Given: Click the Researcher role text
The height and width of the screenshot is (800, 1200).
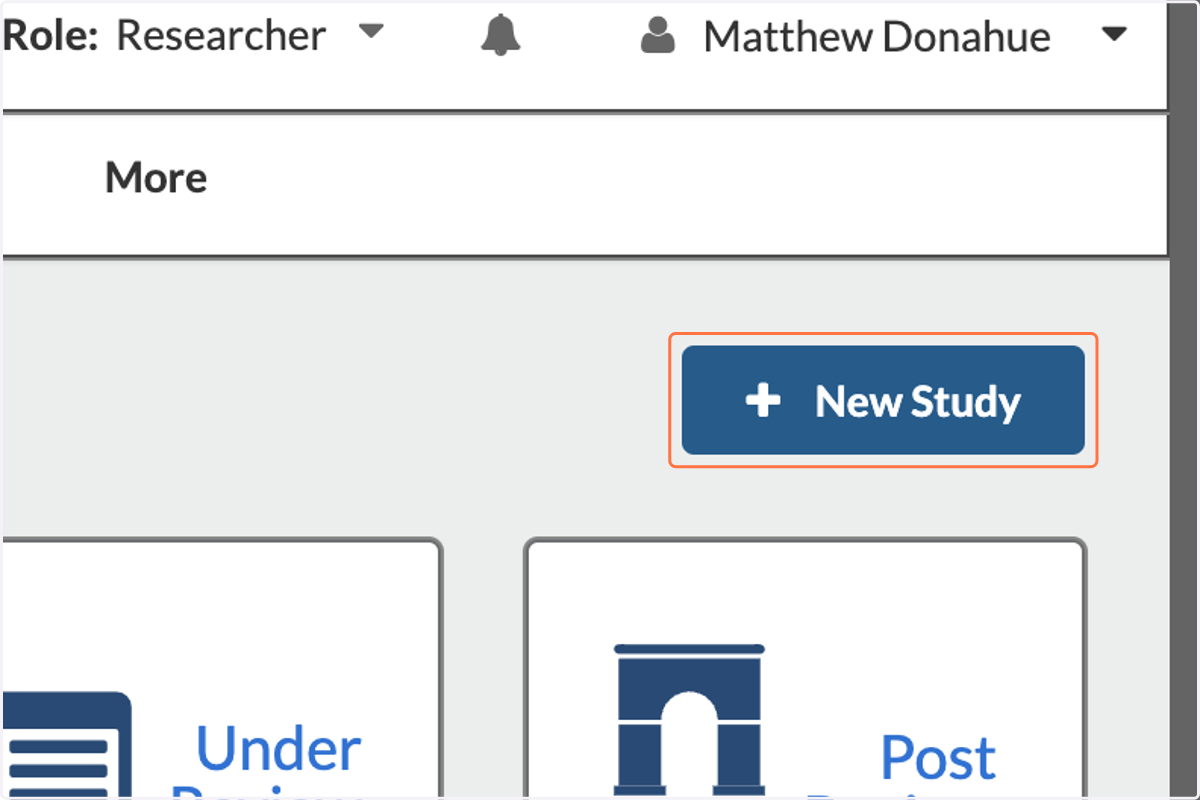Looking at the screenshot, I should click(221, 36).
